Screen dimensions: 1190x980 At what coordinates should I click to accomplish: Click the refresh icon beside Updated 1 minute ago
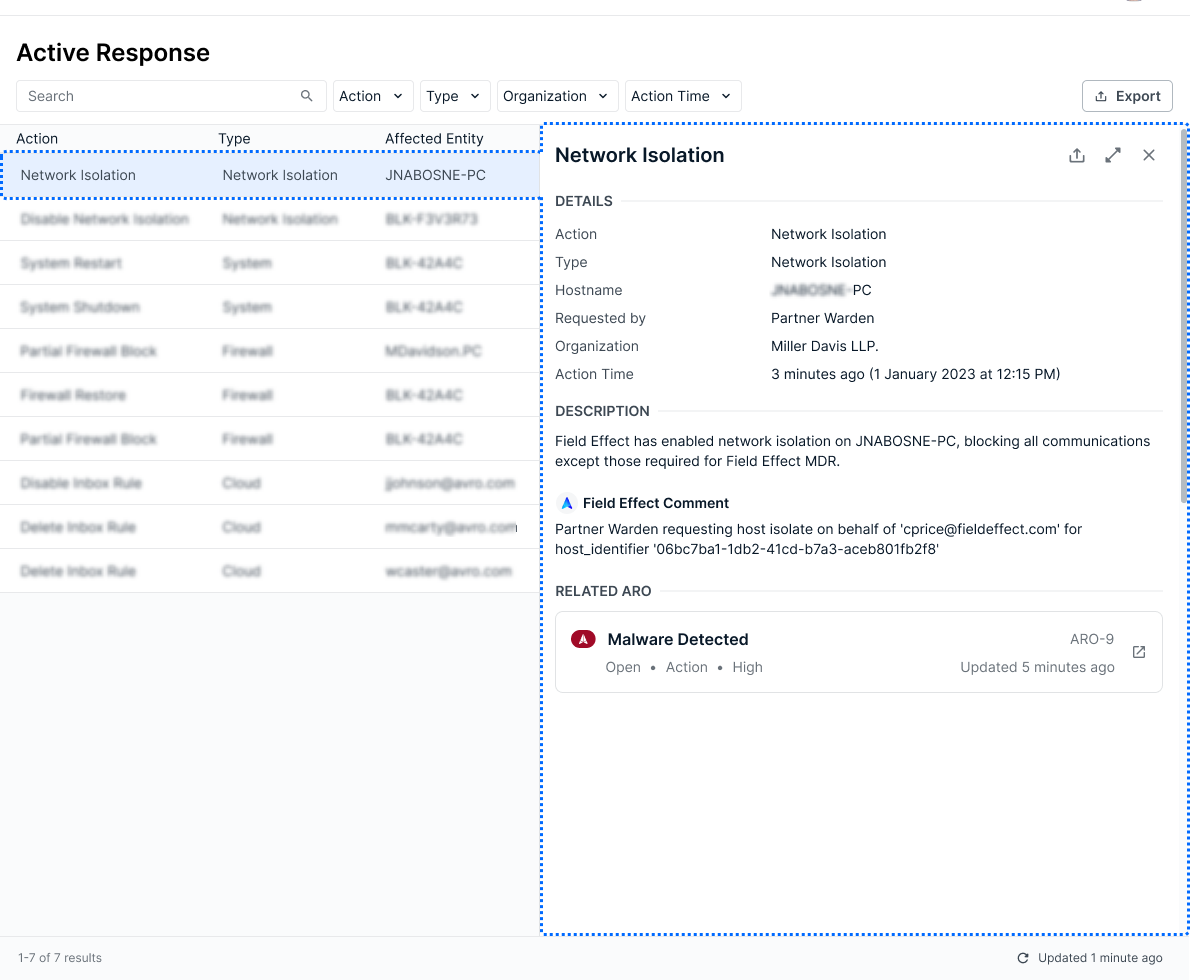pos(1022,958)
